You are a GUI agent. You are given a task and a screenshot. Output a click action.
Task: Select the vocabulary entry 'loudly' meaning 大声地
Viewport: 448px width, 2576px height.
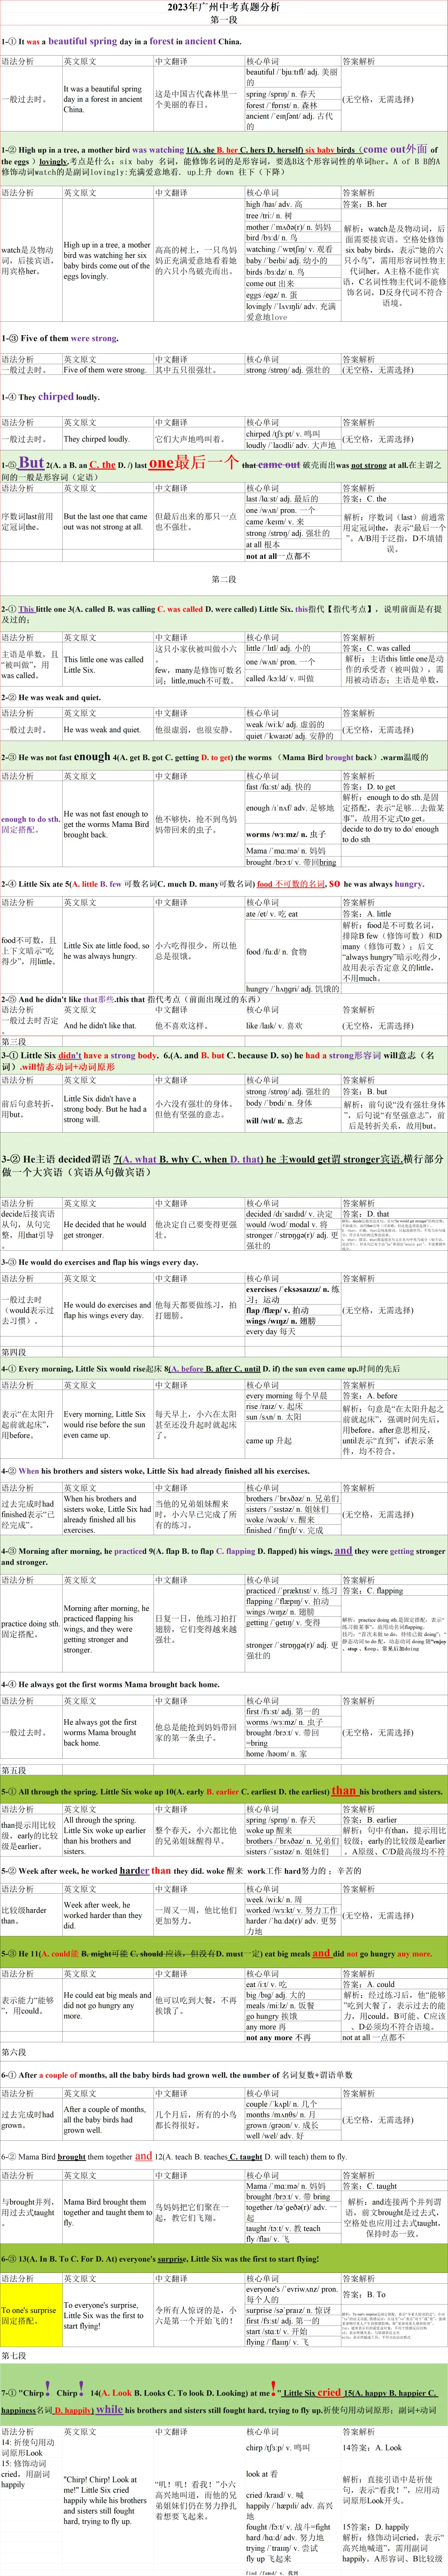click(291, 445)
